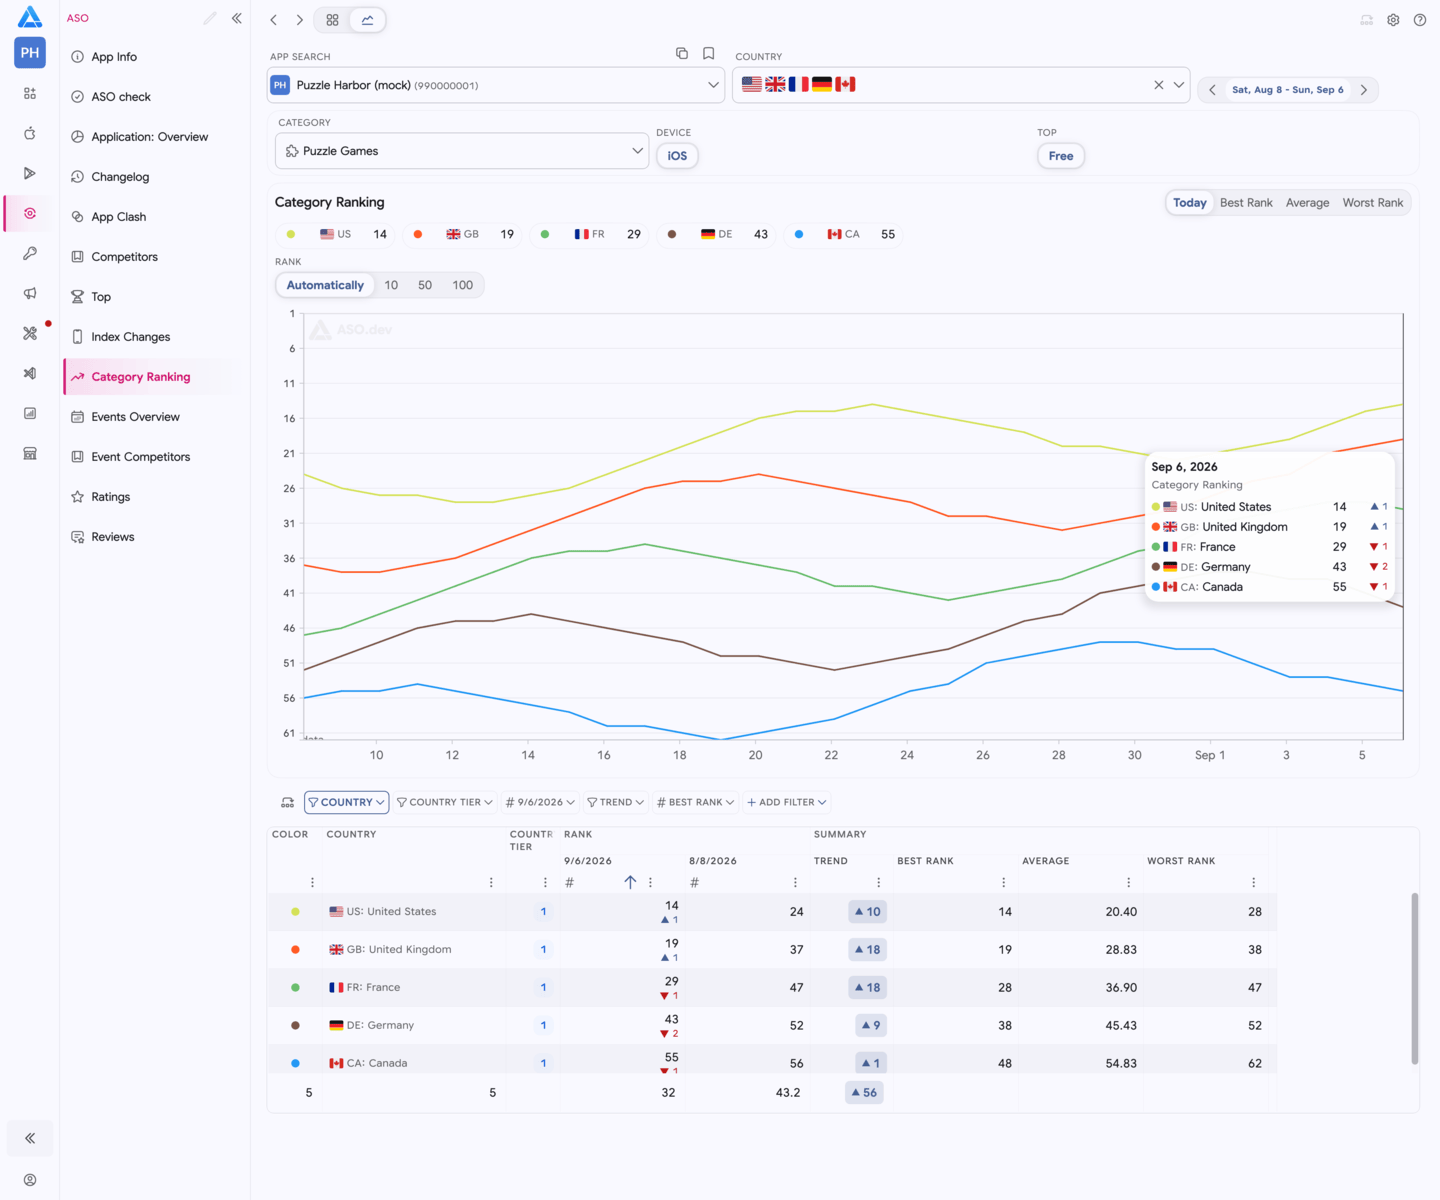Select the Worst Rank tab

[x=1372, y=203]
